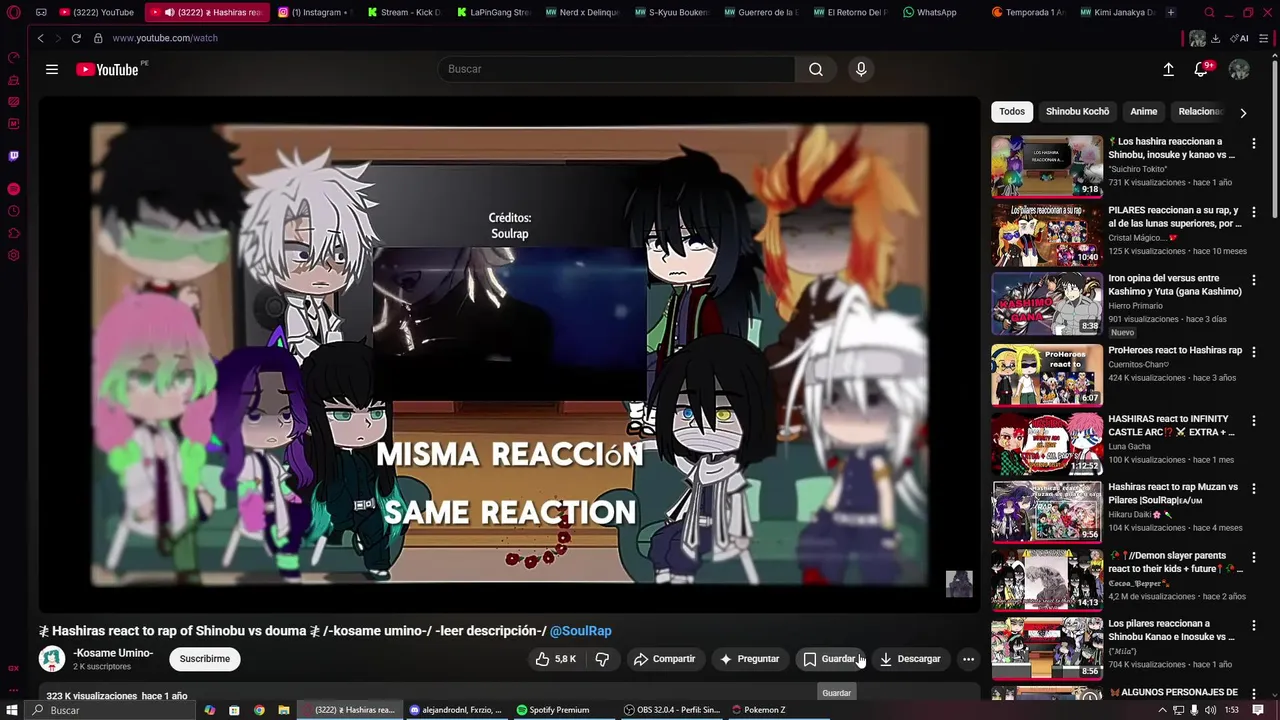Click the Descargar download button
Image resolution: width=1280 pixels, height=720 pixels.
coord(910,659)
